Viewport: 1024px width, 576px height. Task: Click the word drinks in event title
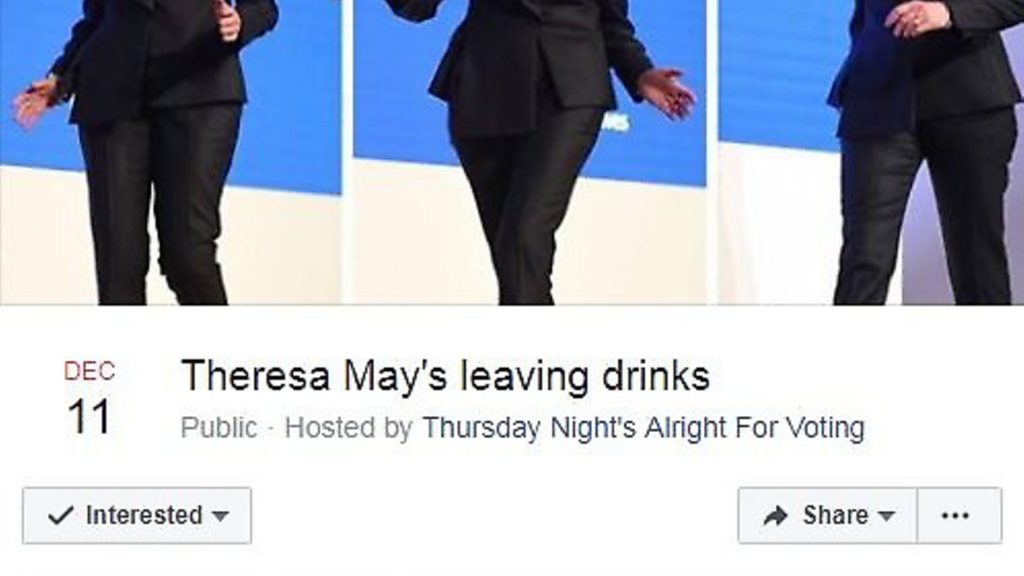[656, 377]
